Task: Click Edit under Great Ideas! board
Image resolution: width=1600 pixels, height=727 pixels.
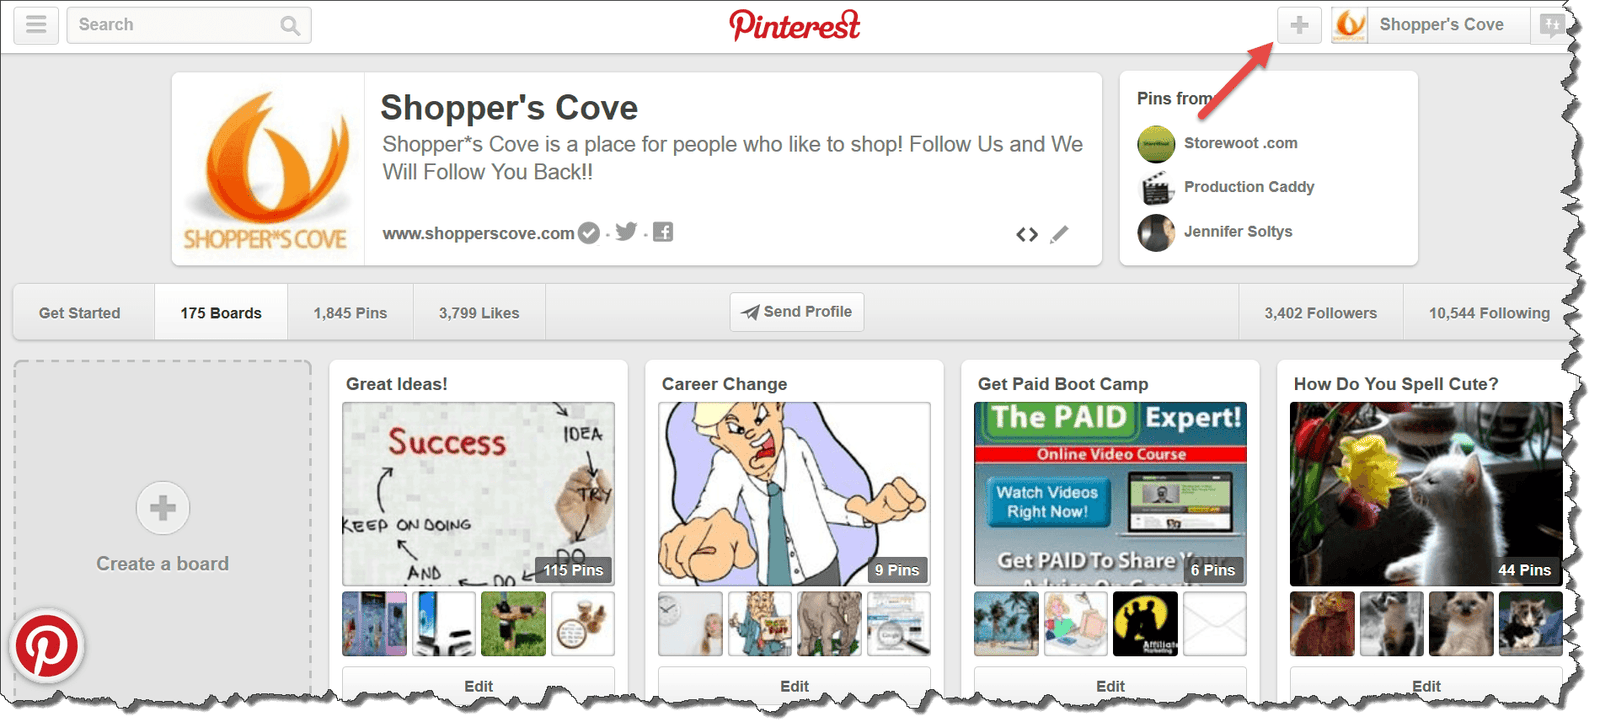Action: [478, 686]
